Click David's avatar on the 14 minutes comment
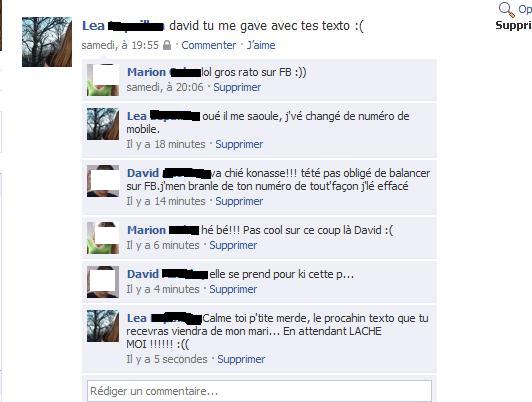532x402 pixels. pos(103,181)
